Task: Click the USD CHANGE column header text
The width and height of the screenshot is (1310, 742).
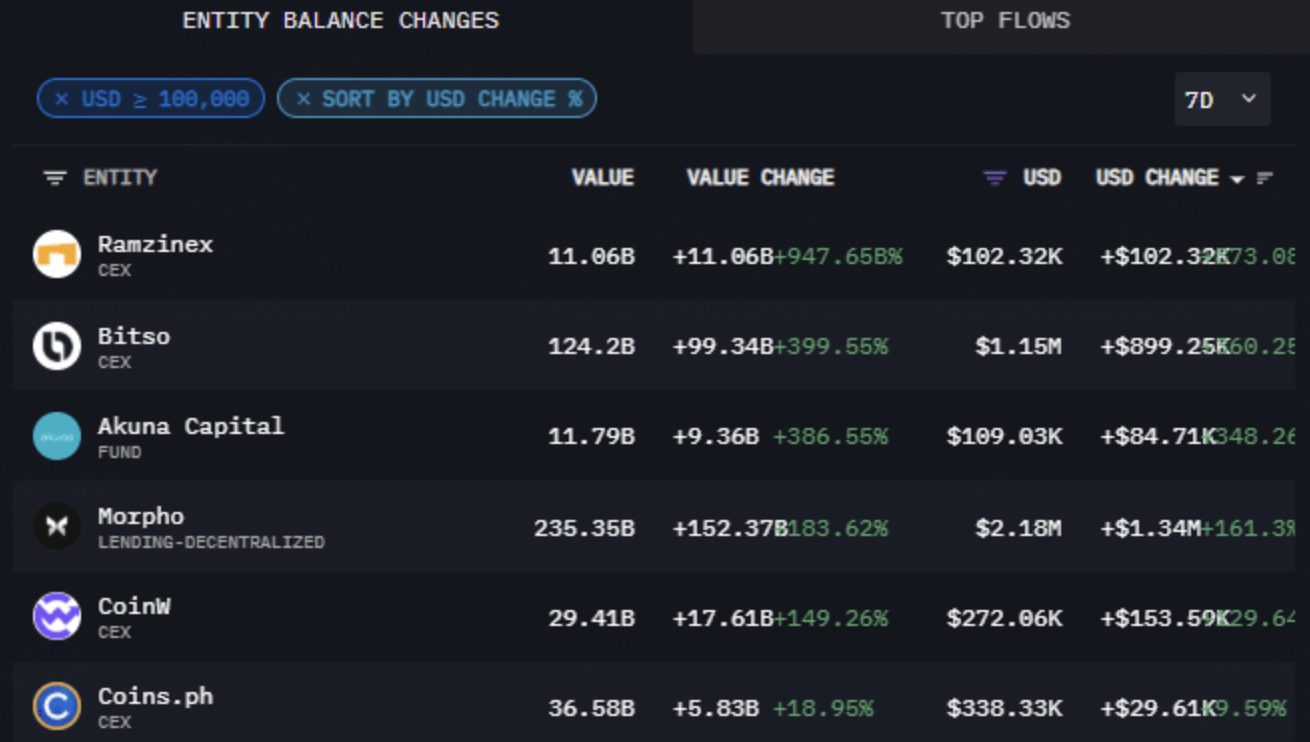Action: click(x=1157, y=178)
